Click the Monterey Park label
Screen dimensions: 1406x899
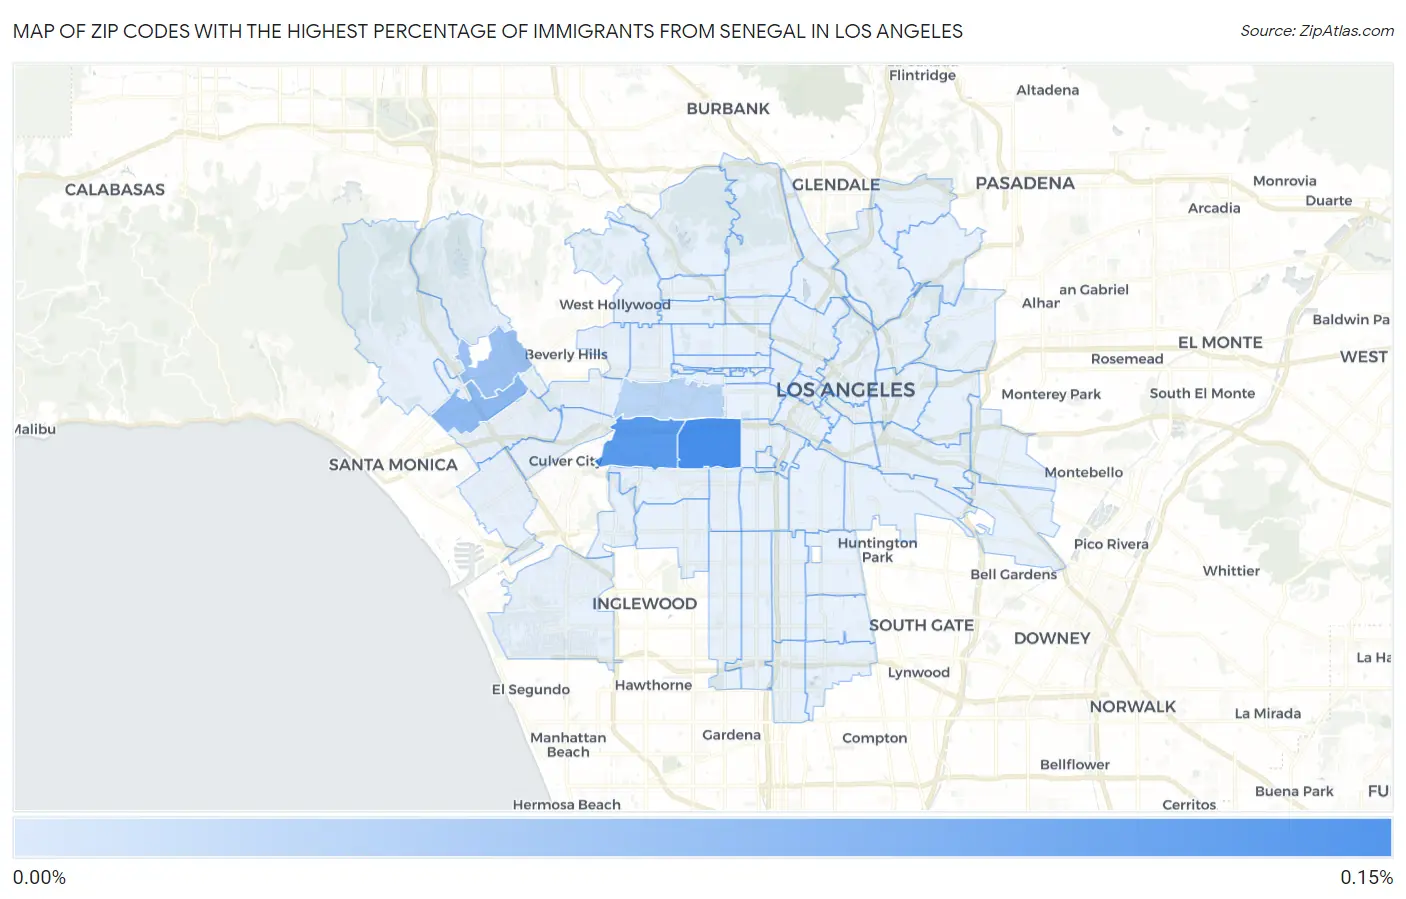(x=1051, y=395)
